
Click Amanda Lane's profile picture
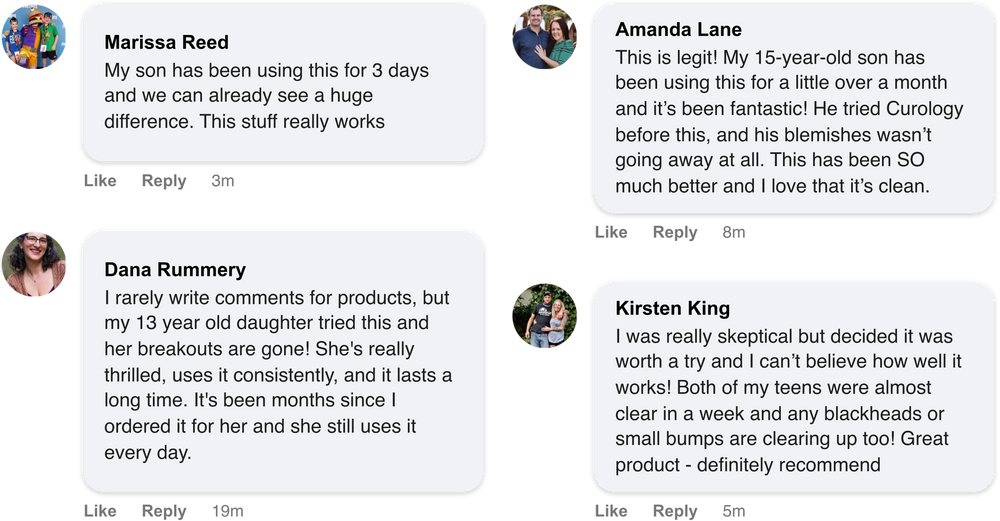coord(544,37)
